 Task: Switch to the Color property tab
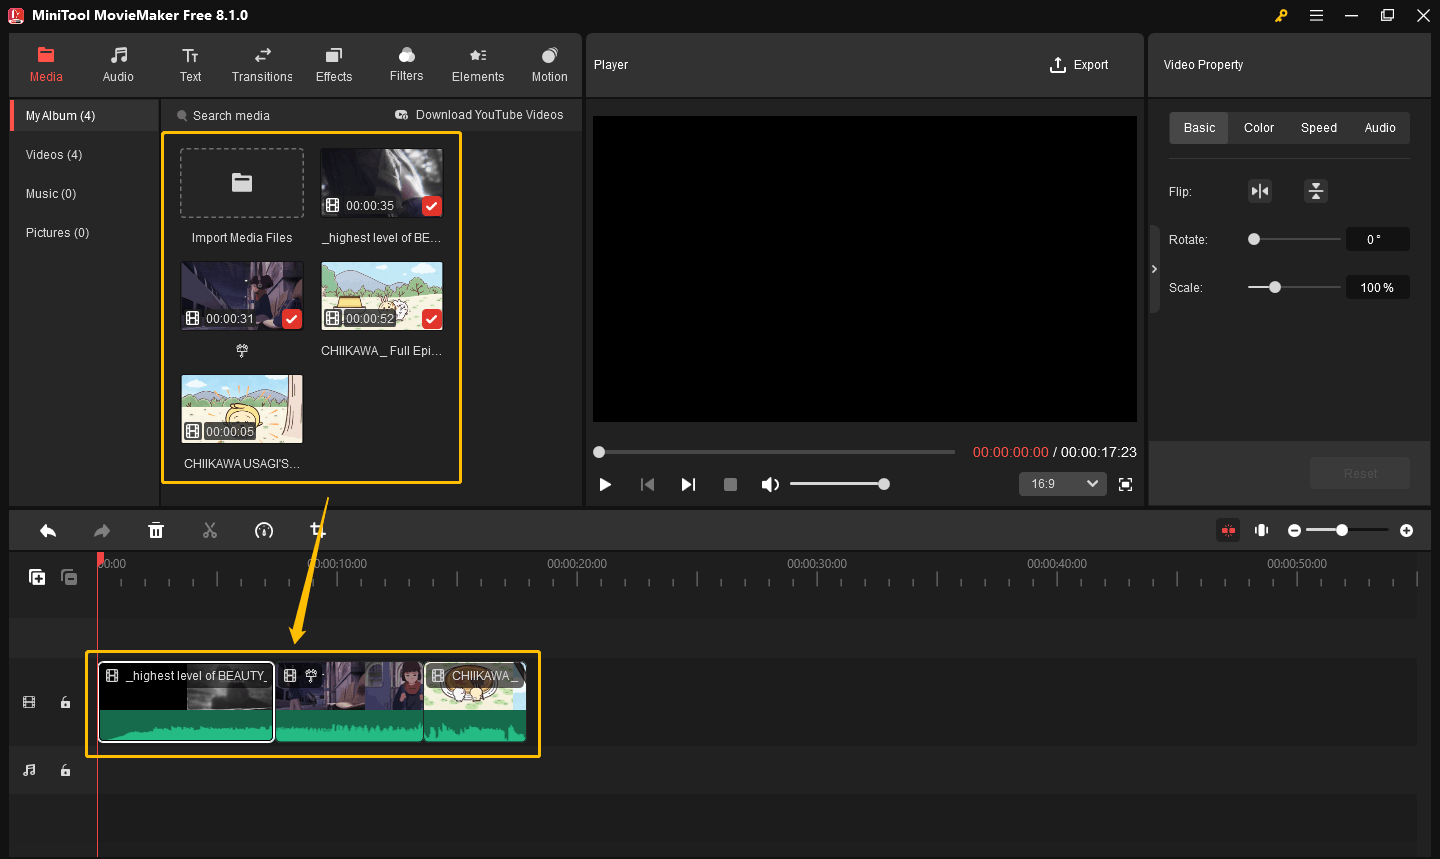click(x=1259, y=128)
